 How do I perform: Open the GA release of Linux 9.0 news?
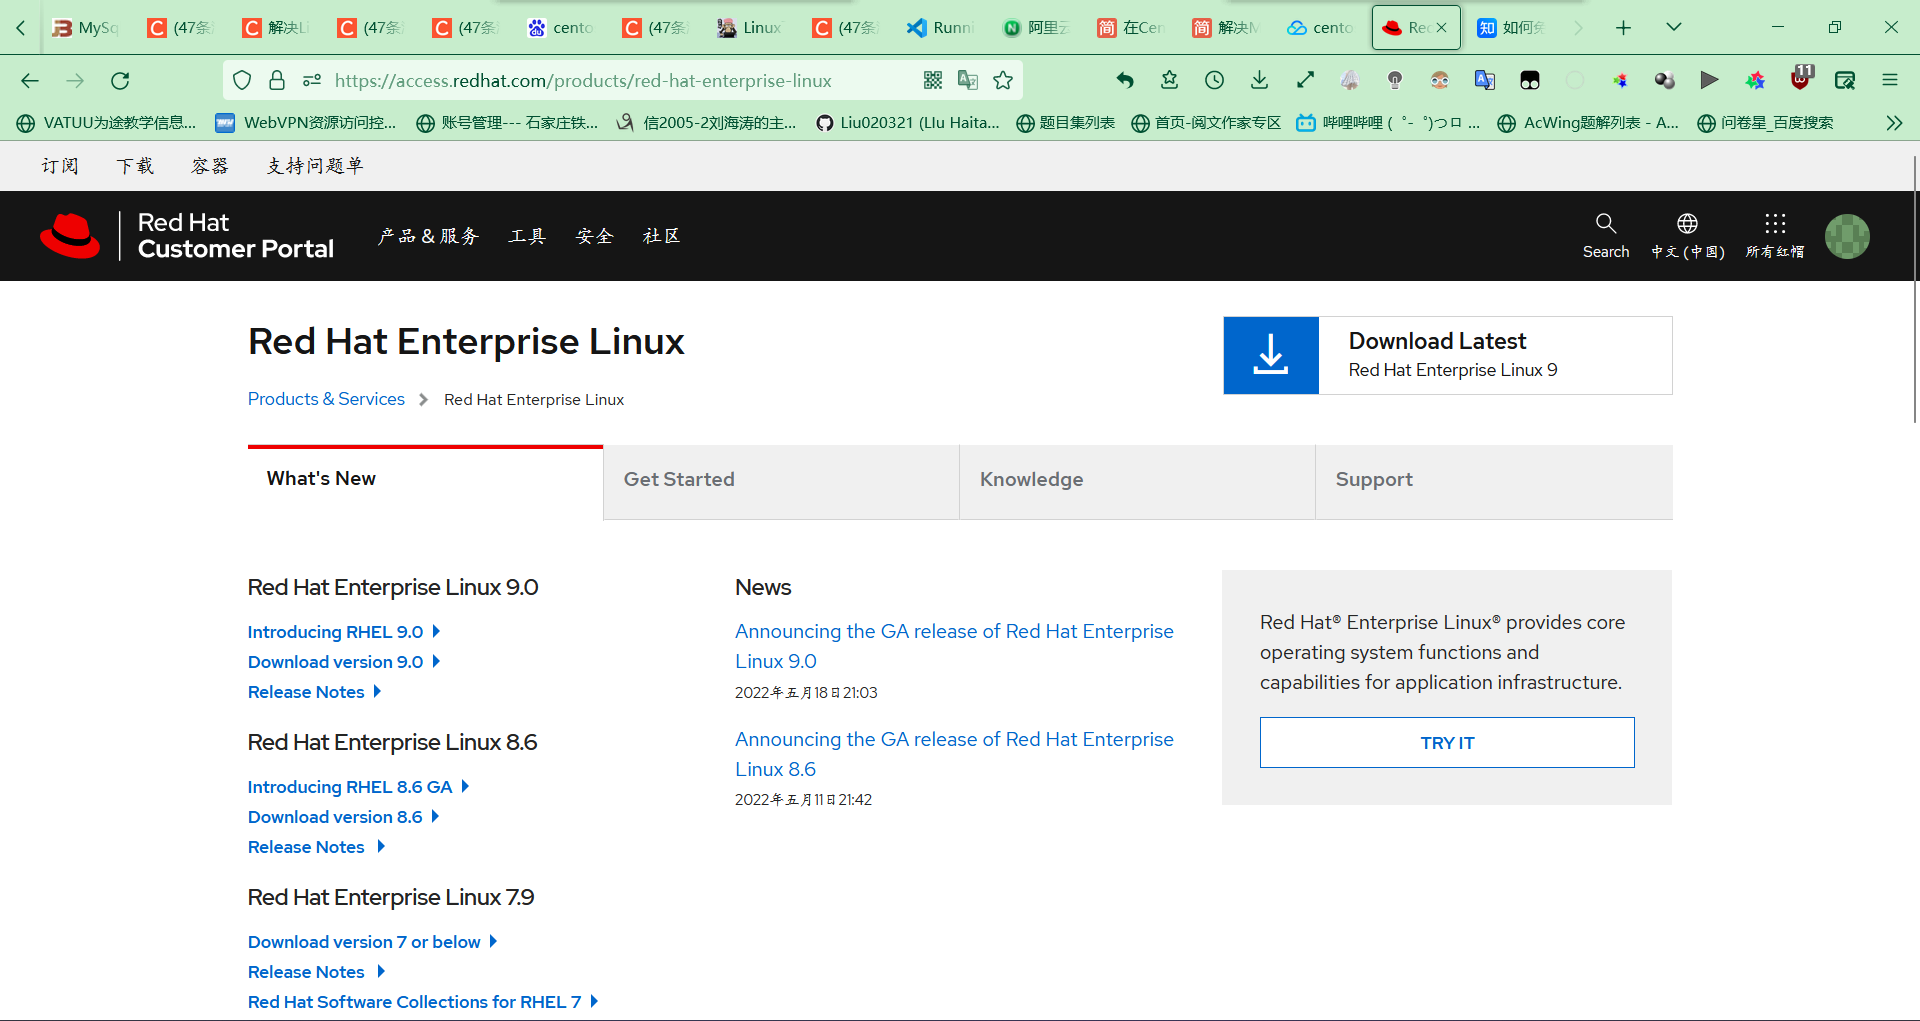point(954,646)
